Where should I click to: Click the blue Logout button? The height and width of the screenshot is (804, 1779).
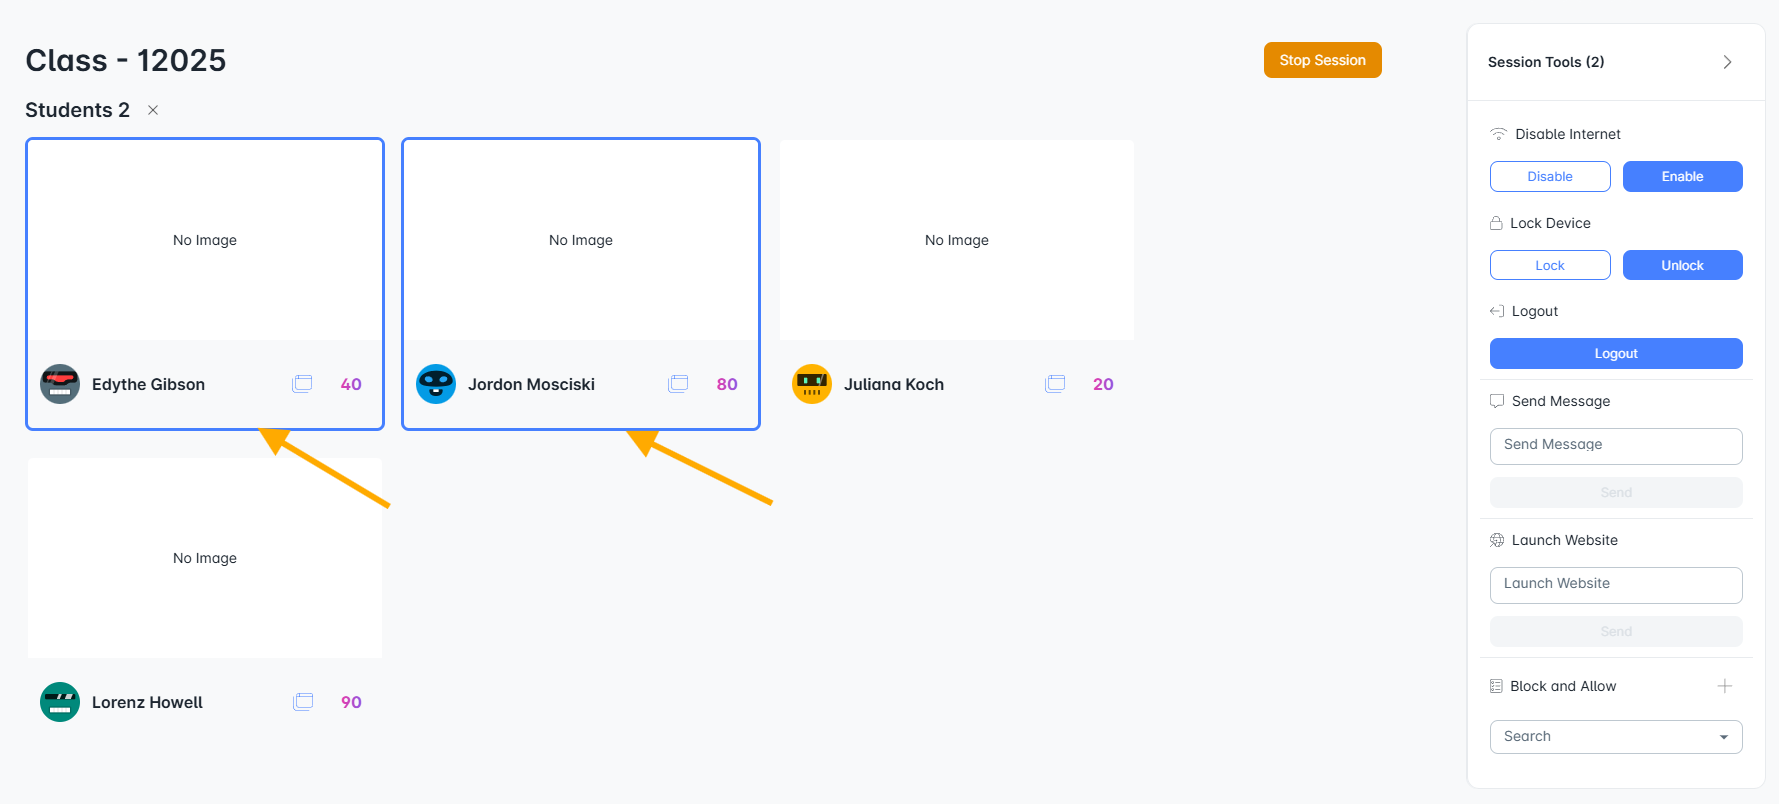pos(1616,353)
